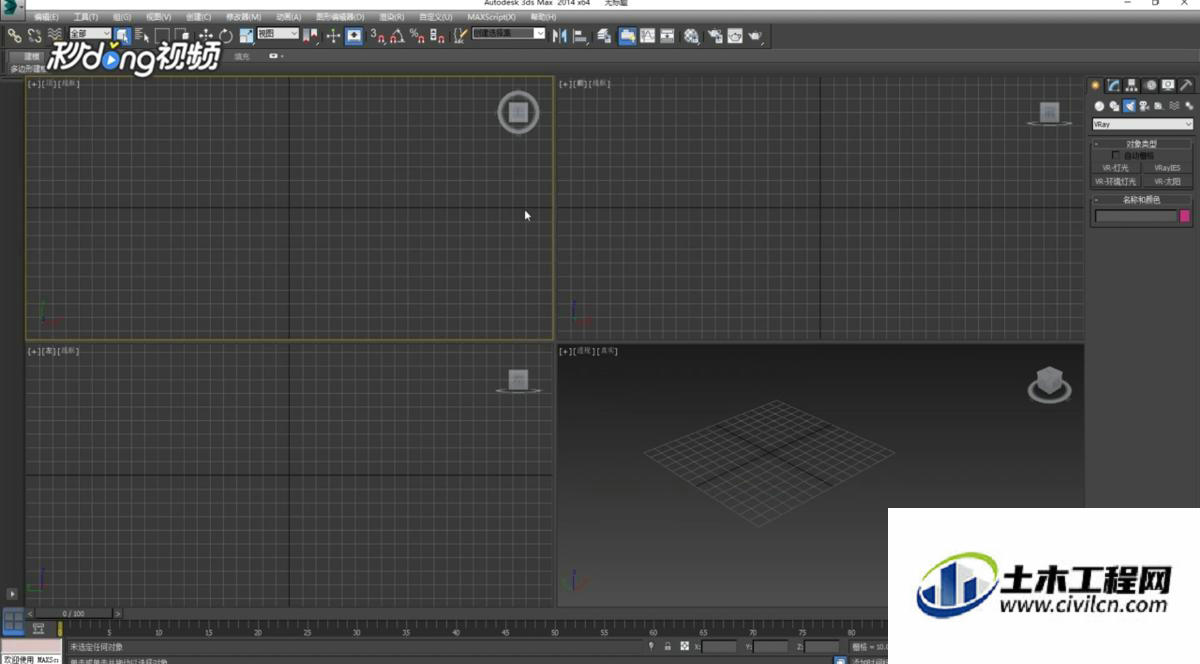
Task: Click the object name input field
Action: pyautogui.click(x=1136, y=216)
